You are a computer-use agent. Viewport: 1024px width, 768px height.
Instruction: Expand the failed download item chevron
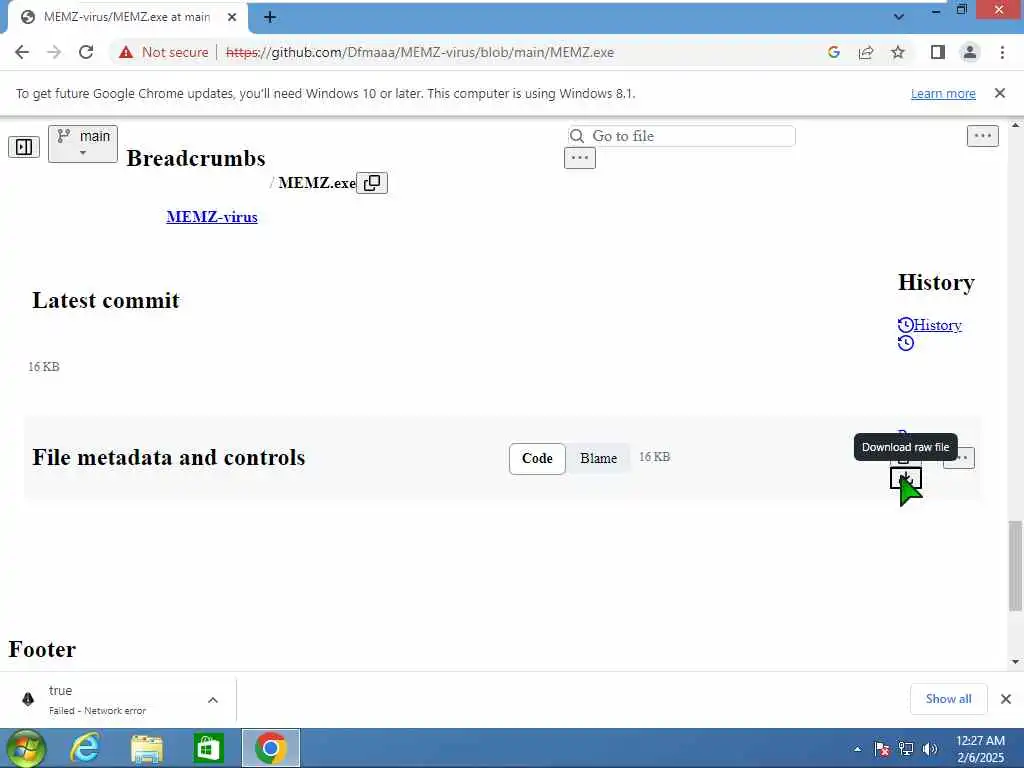pos(213,700)
